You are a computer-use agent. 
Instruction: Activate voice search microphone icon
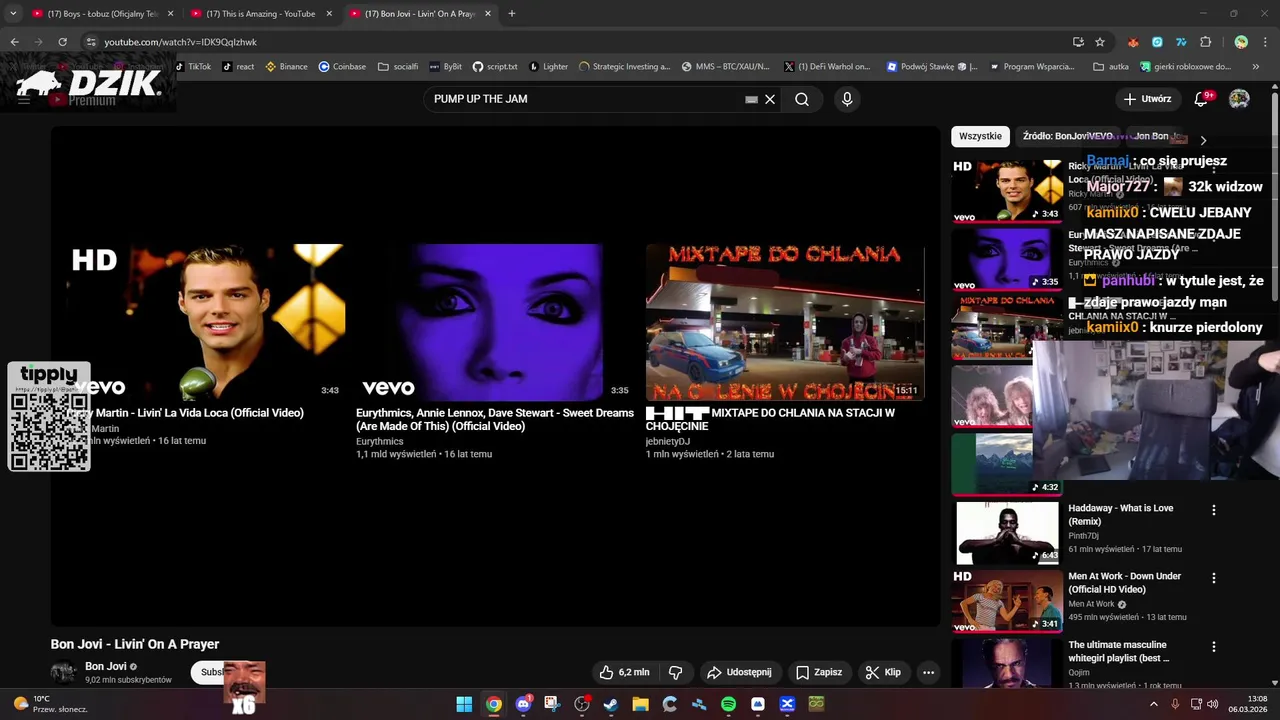point(847,99)
